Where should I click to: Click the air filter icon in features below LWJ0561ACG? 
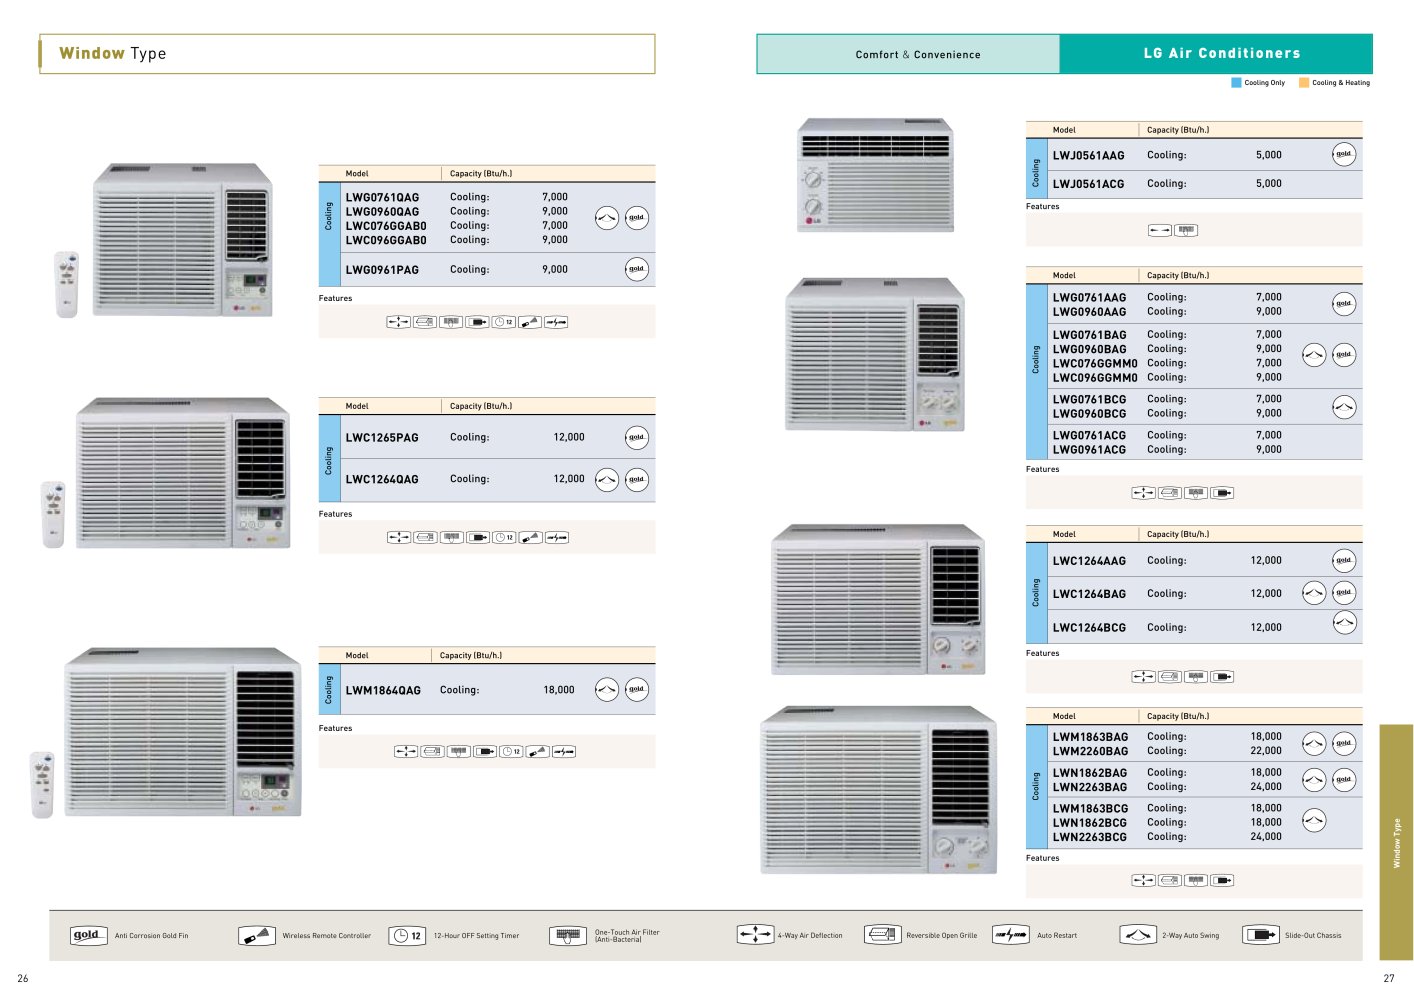click(x=1186, y=230)
